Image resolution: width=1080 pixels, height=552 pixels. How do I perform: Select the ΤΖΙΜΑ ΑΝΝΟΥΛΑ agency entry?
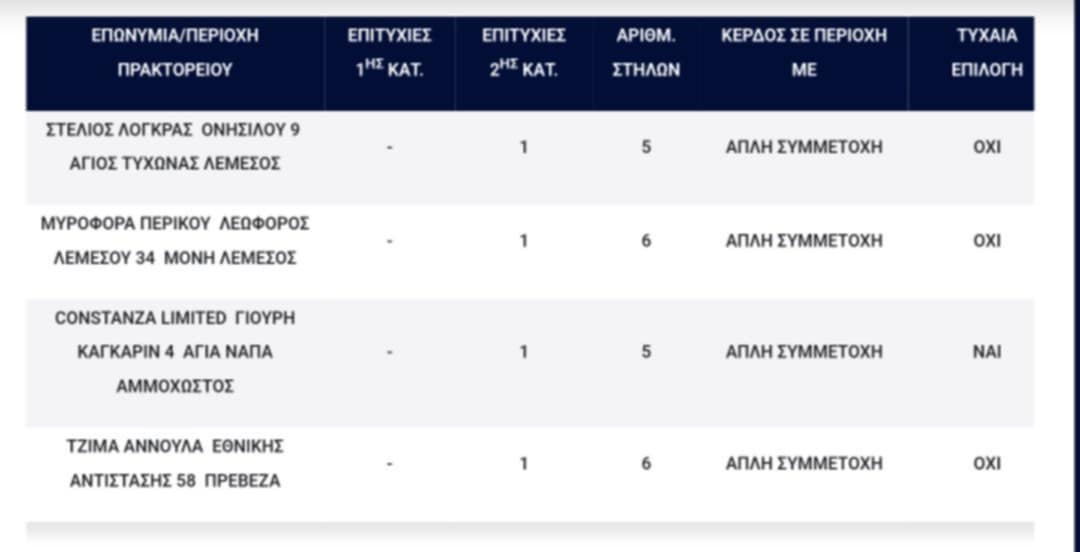(175, 463)
